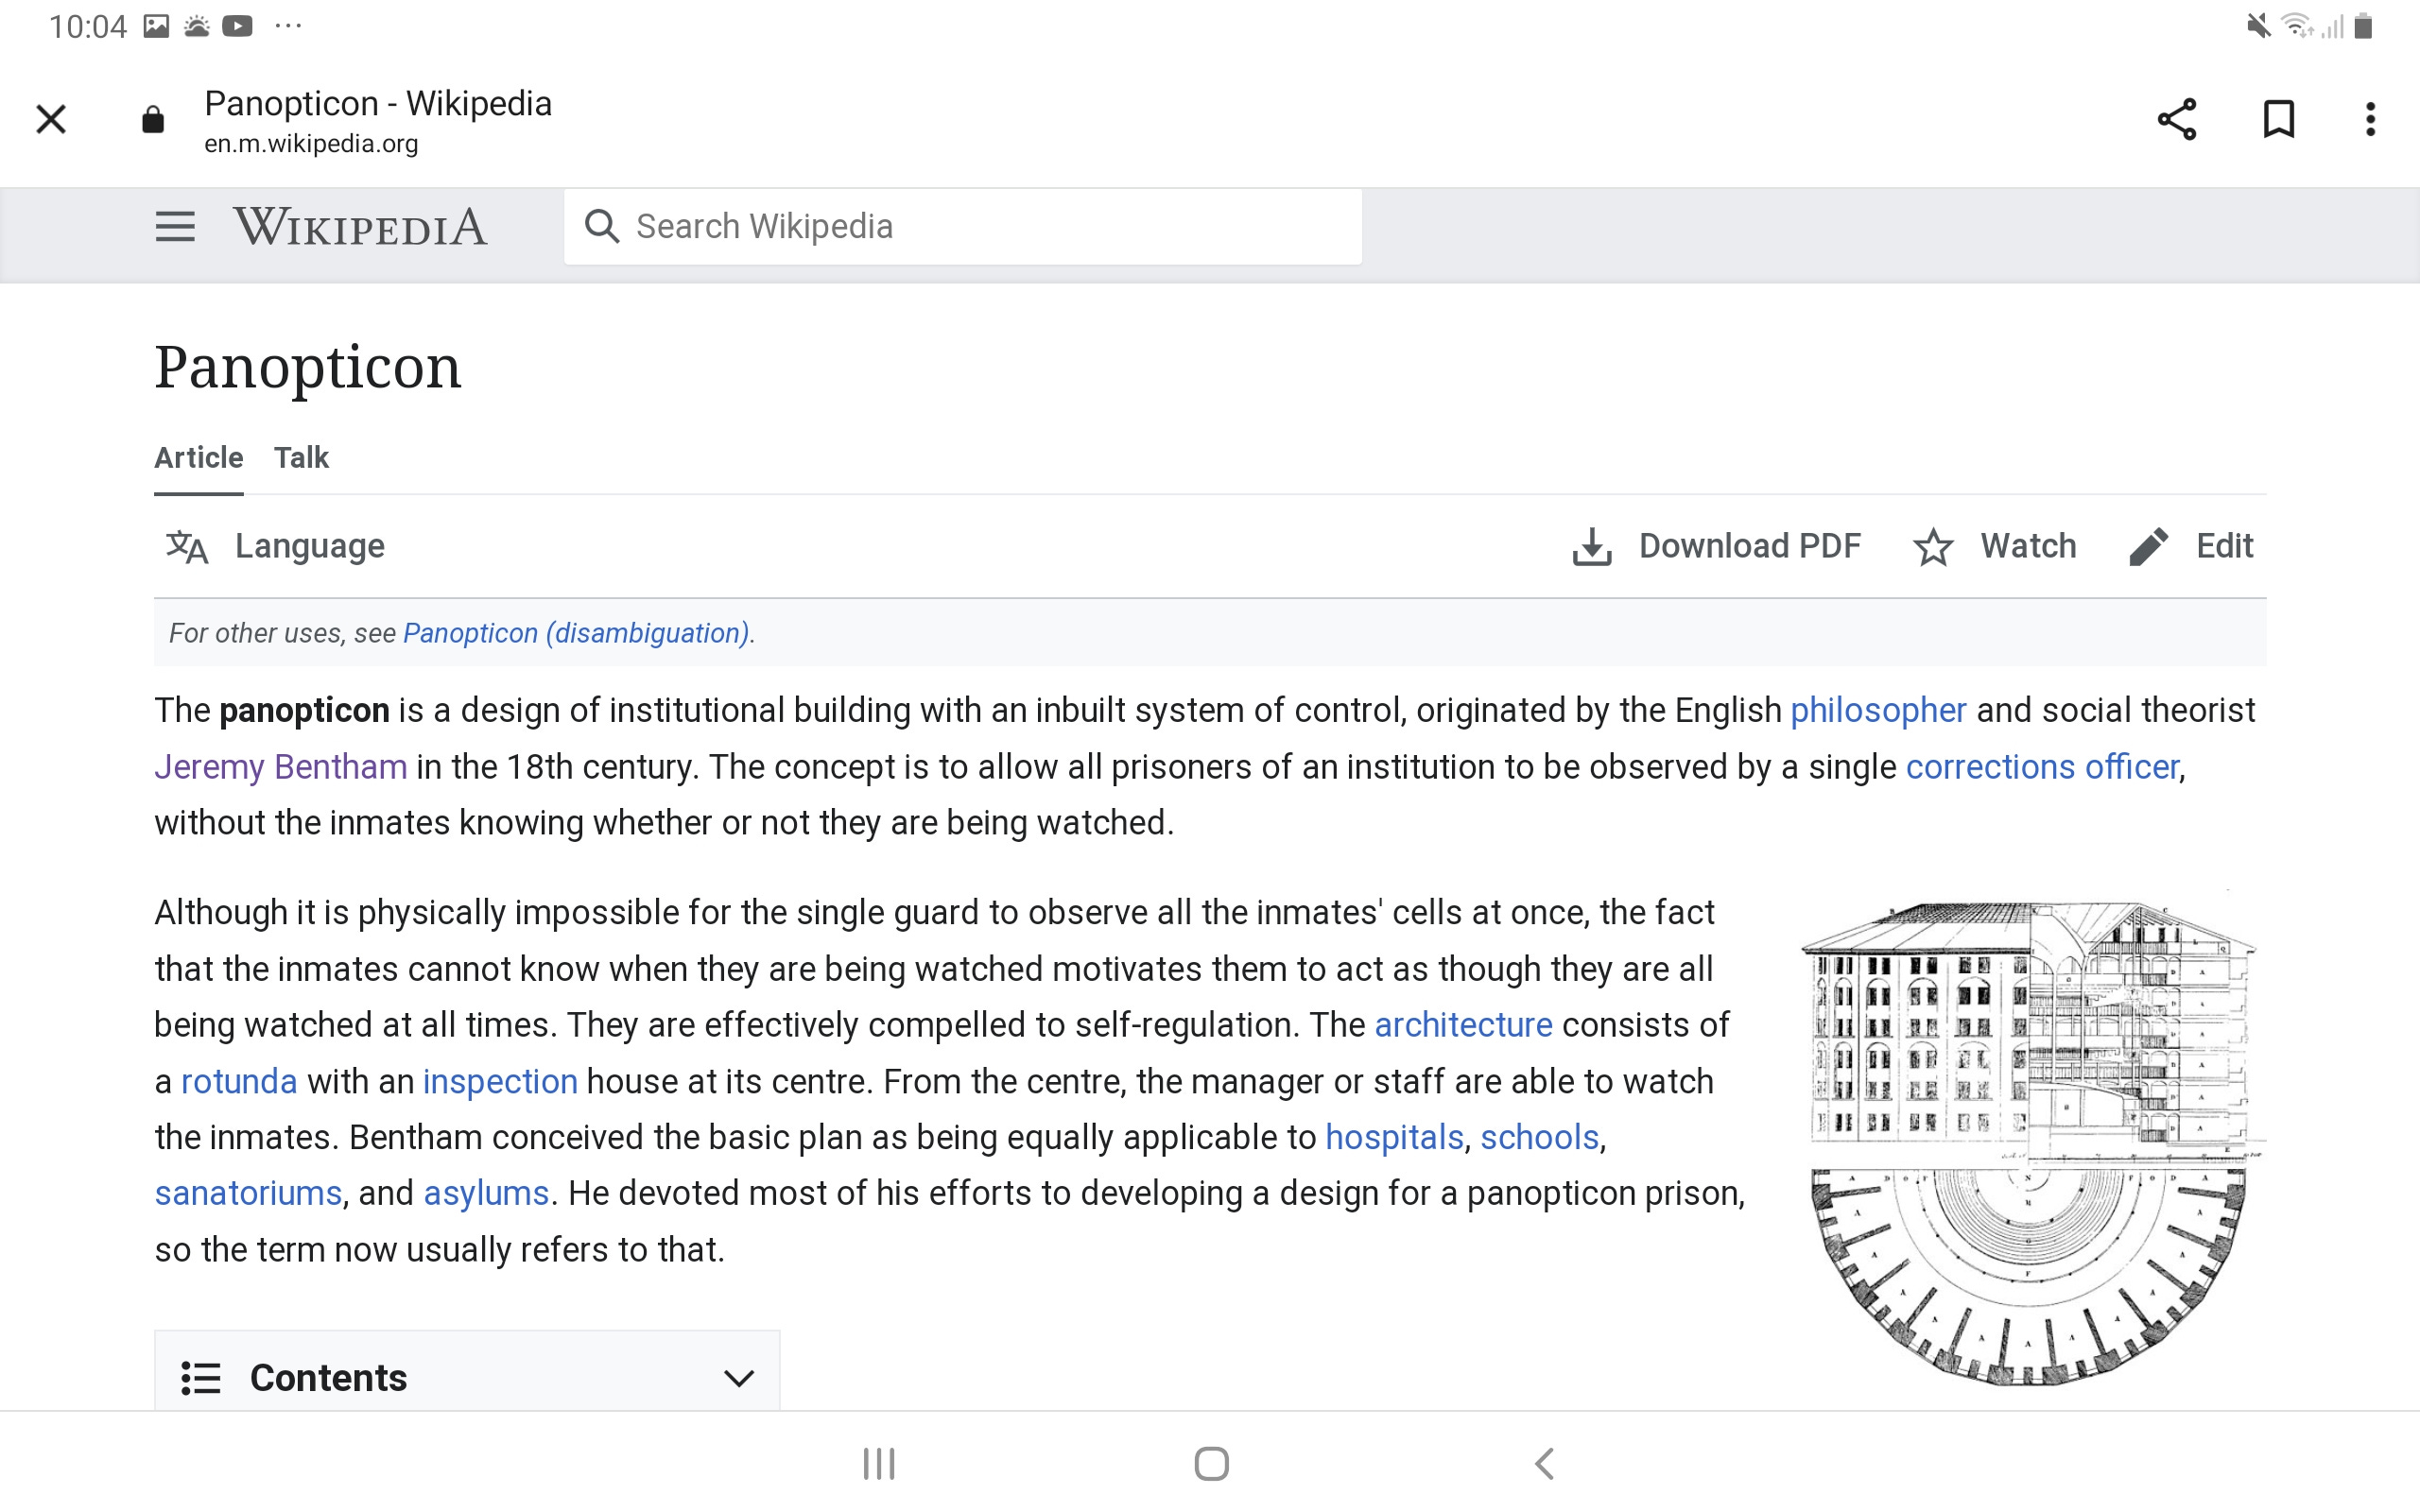Screen dimensions: 2420x1512
Task: Tap the YouTube notification icon
Action: 237,26
